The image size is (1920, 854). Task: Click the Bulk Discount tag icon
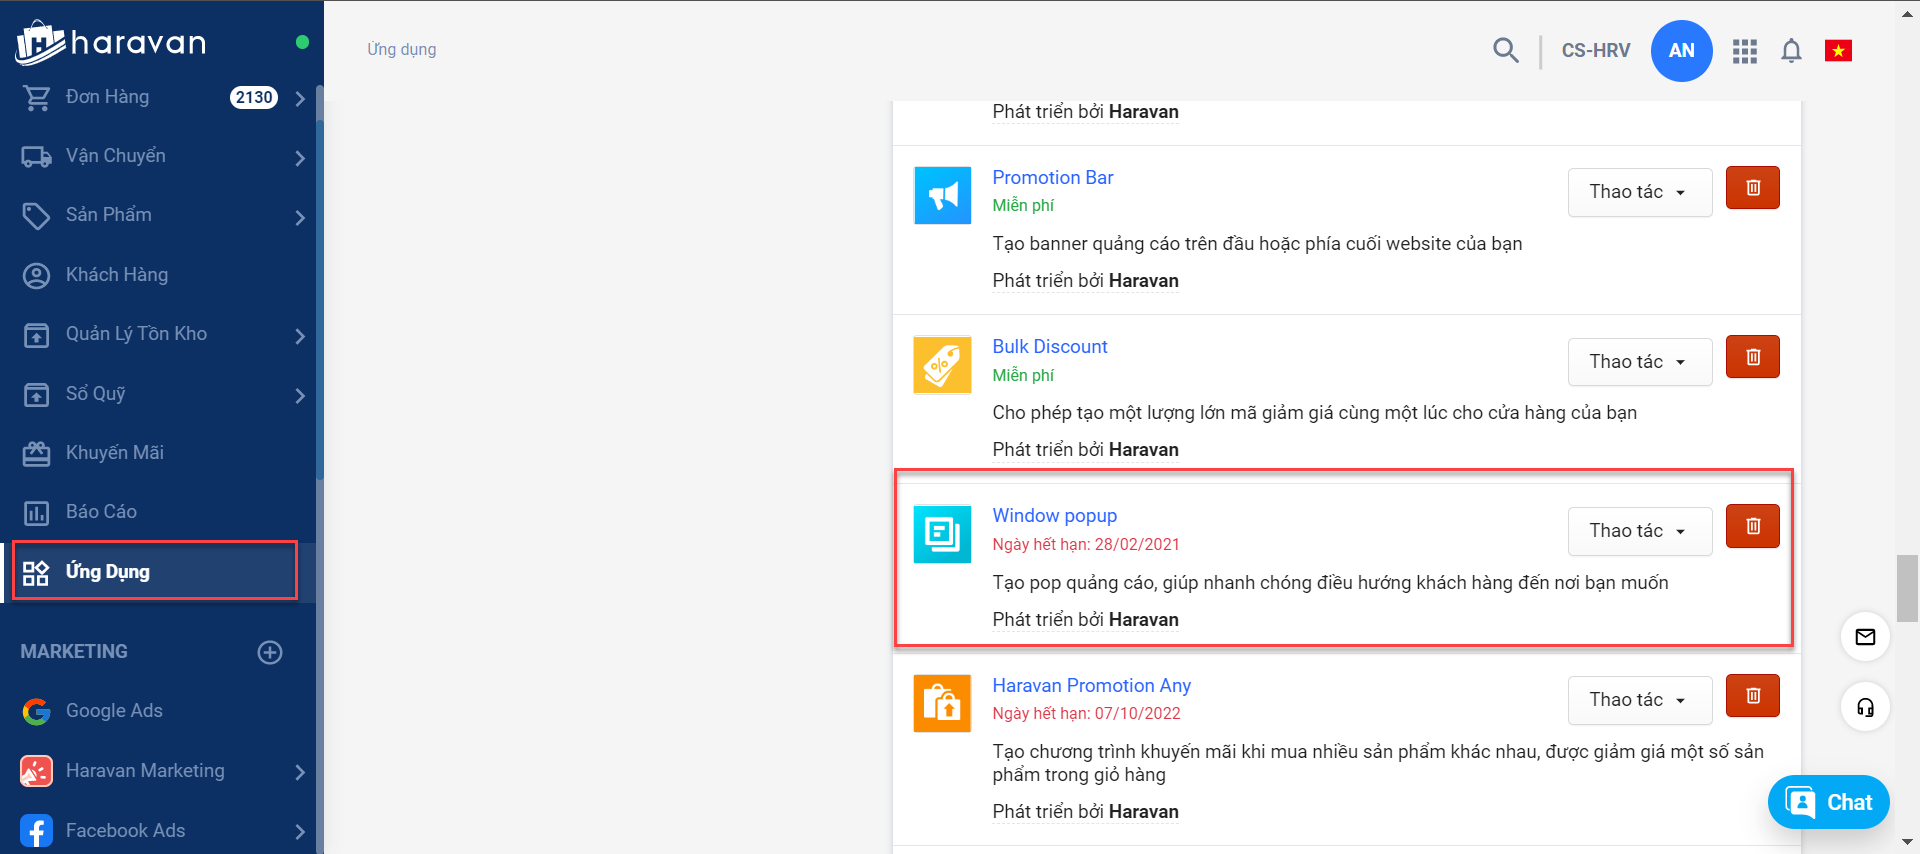tap(942, 365)
